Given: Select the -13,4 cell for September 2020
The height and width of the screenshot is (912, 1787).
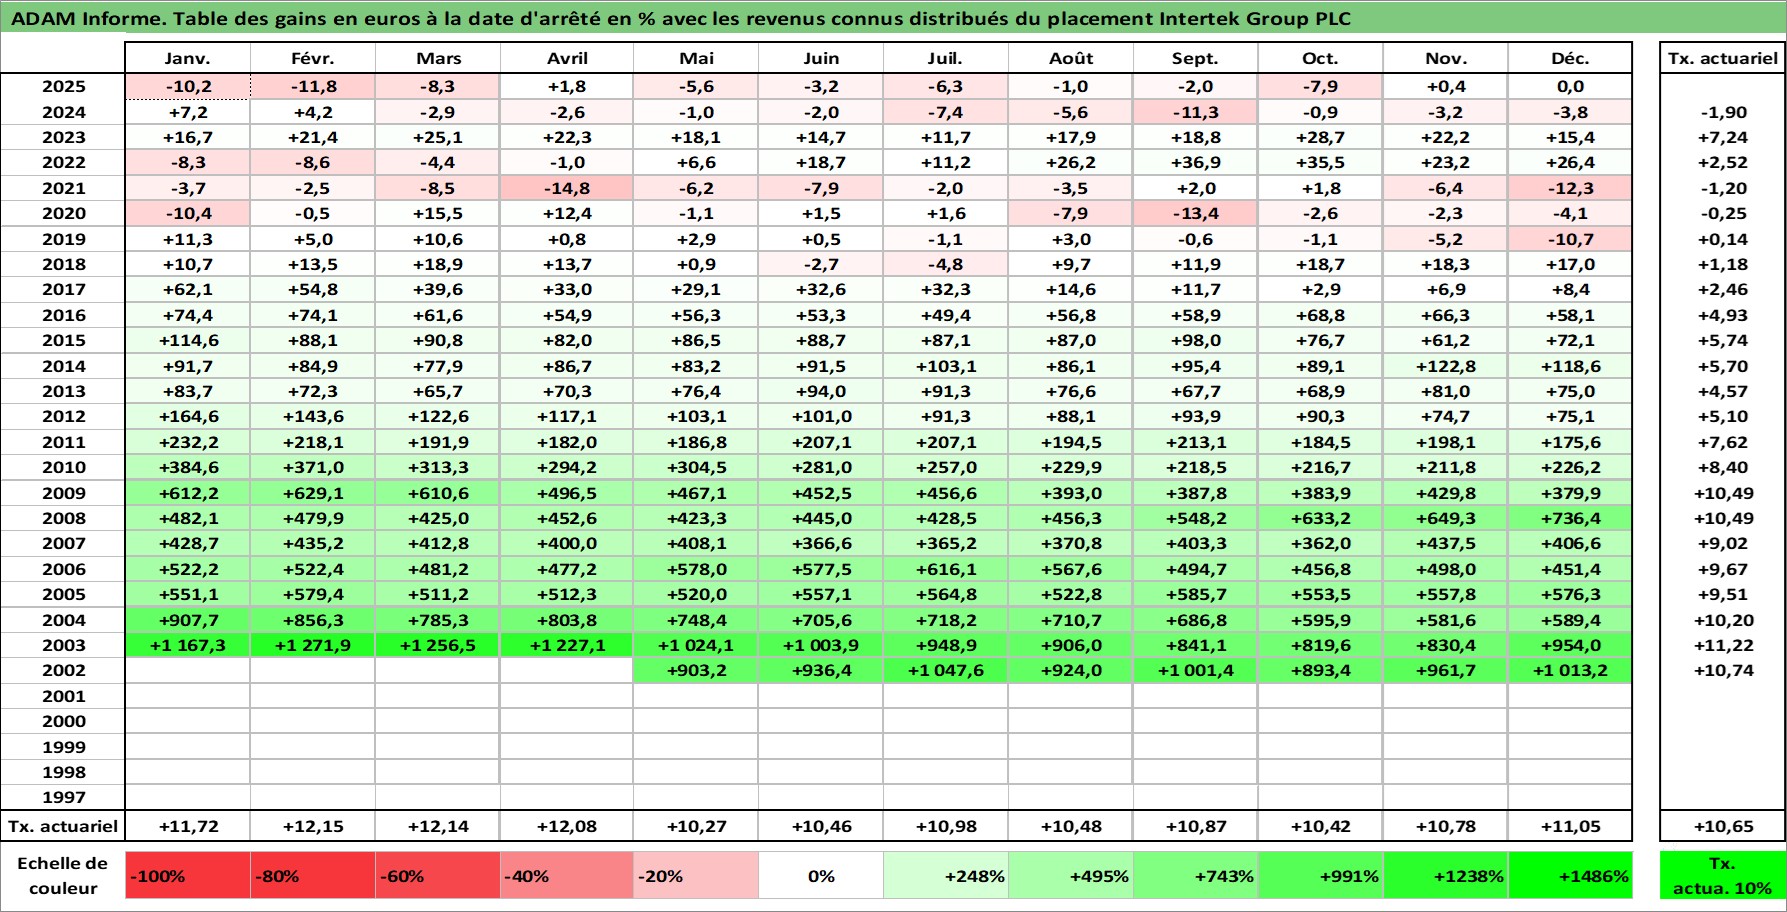Looking at the screenshot, I should [1195, 213].
